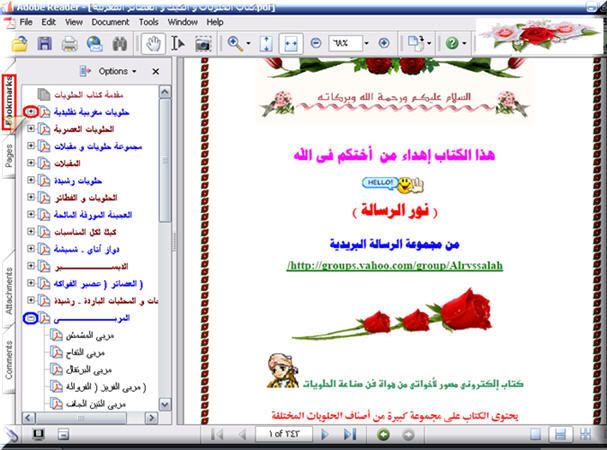607x450 pixels.
Task: Select the text Select tool
Action: (178, 43)
